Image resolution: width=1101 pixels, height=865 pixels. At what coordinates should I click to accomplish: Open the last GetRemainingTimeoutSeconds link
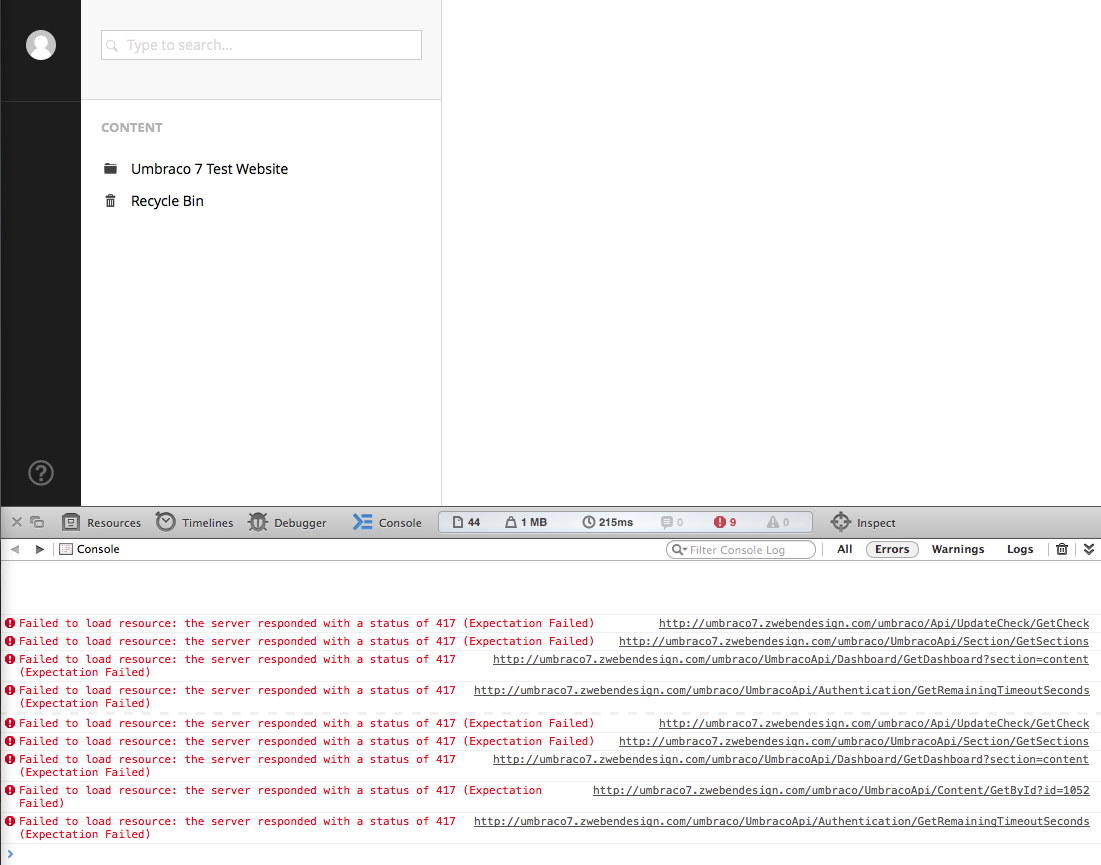point(782,821)
